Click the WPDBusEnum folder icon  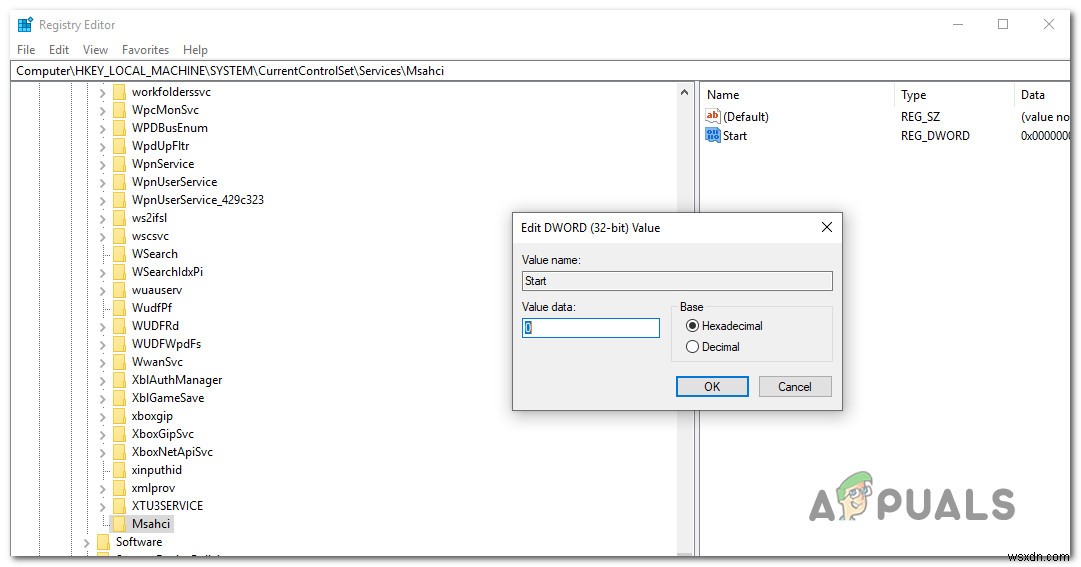point(119,128)
